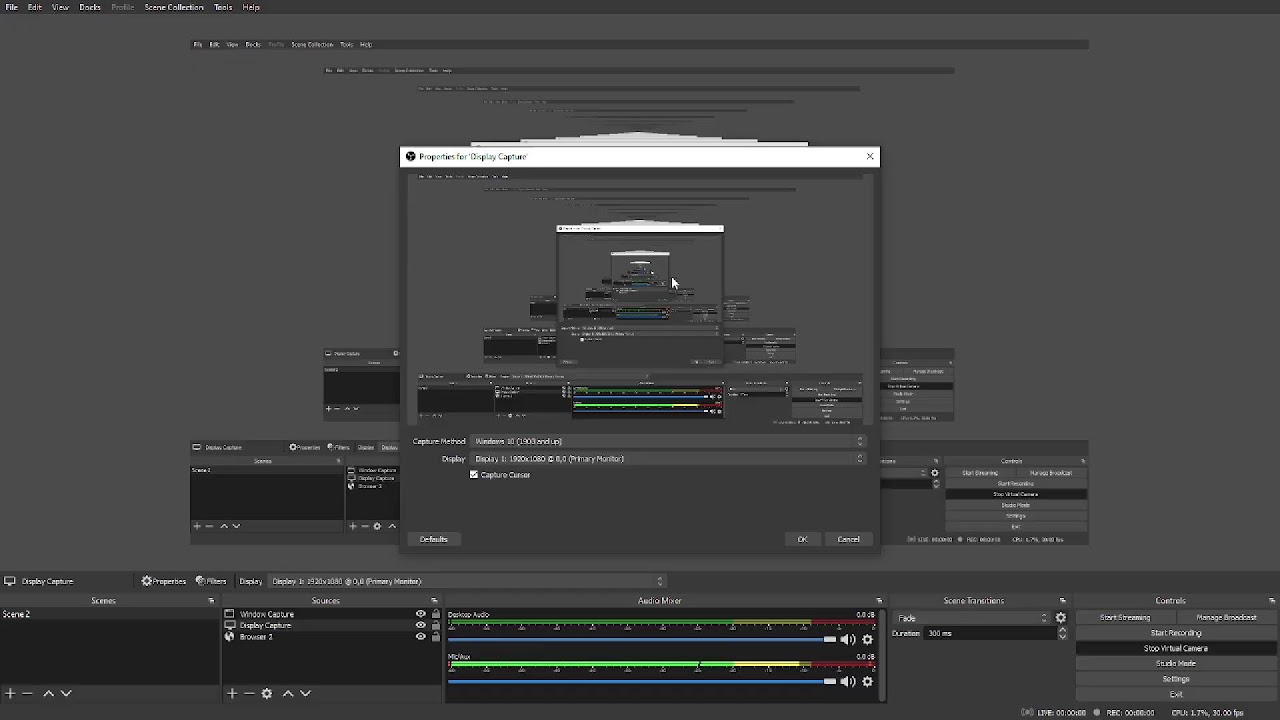Increase transition duration with up arrow
This screenshot has height=720, width=1280.
[x=1061, y=630]
